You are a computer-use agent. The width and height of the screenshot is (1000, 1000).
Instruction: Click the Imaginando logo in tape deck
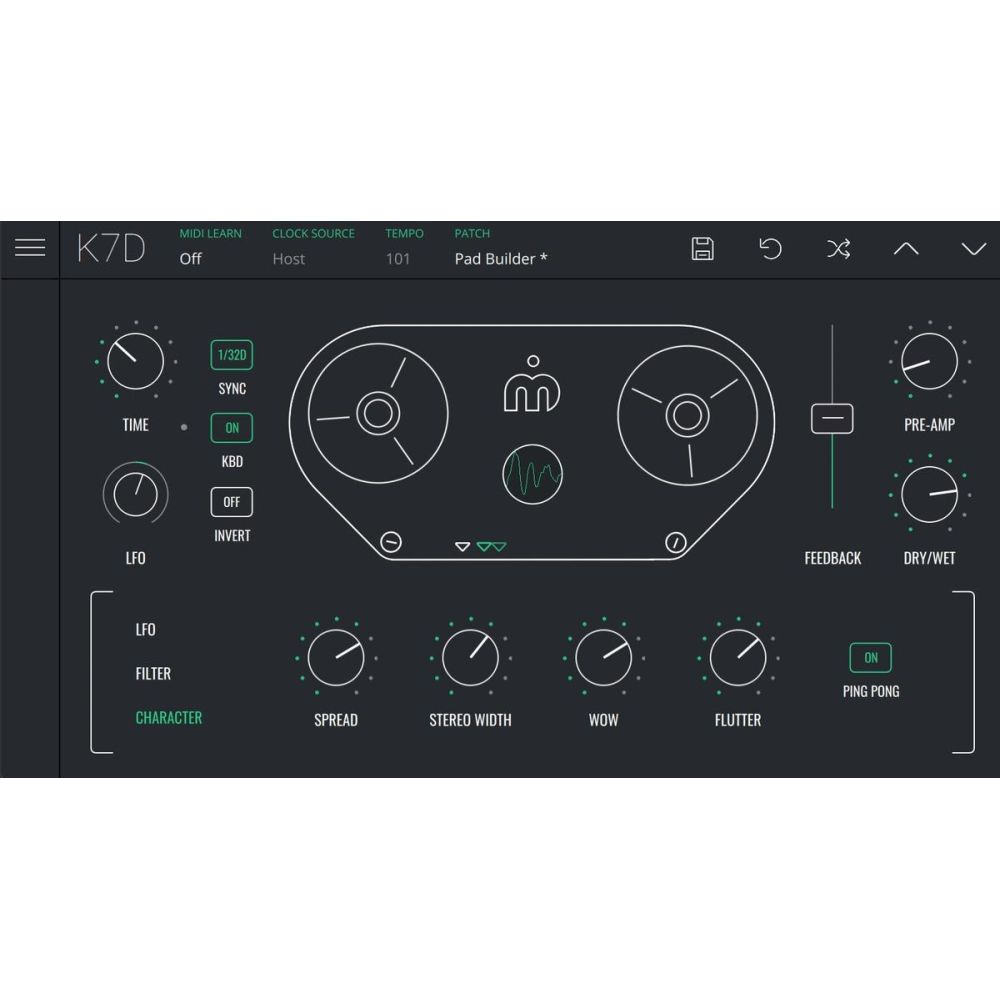[533, 384]
